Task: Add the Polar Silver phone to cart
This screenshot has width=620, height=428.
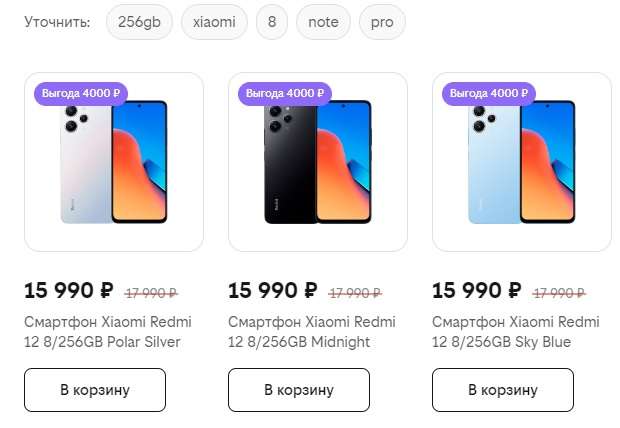Action: click(x=95, y=390)
